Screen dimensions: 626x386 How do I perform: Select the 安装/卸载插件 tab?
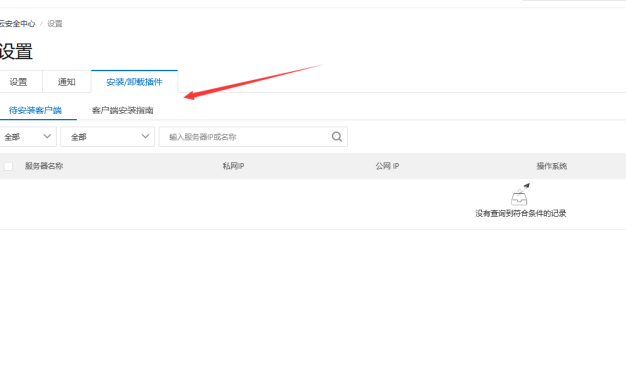pos(135,82)
